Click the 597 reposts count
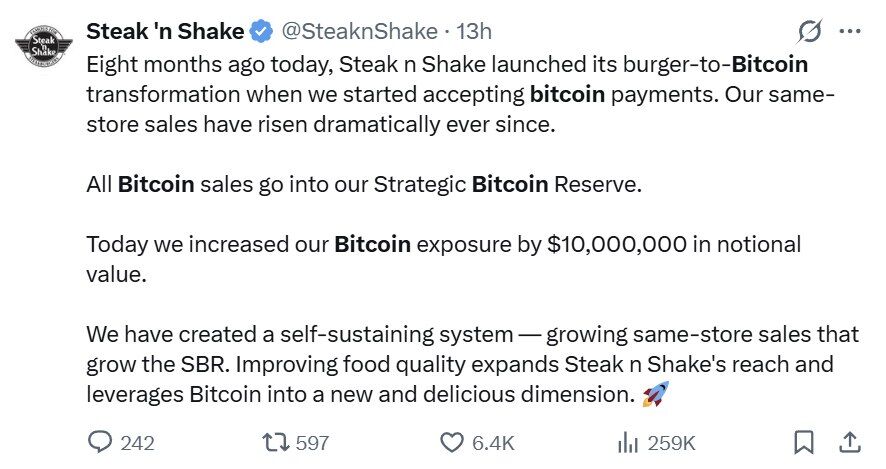Screen dimensions: 886x469 [x=312, y=442]
